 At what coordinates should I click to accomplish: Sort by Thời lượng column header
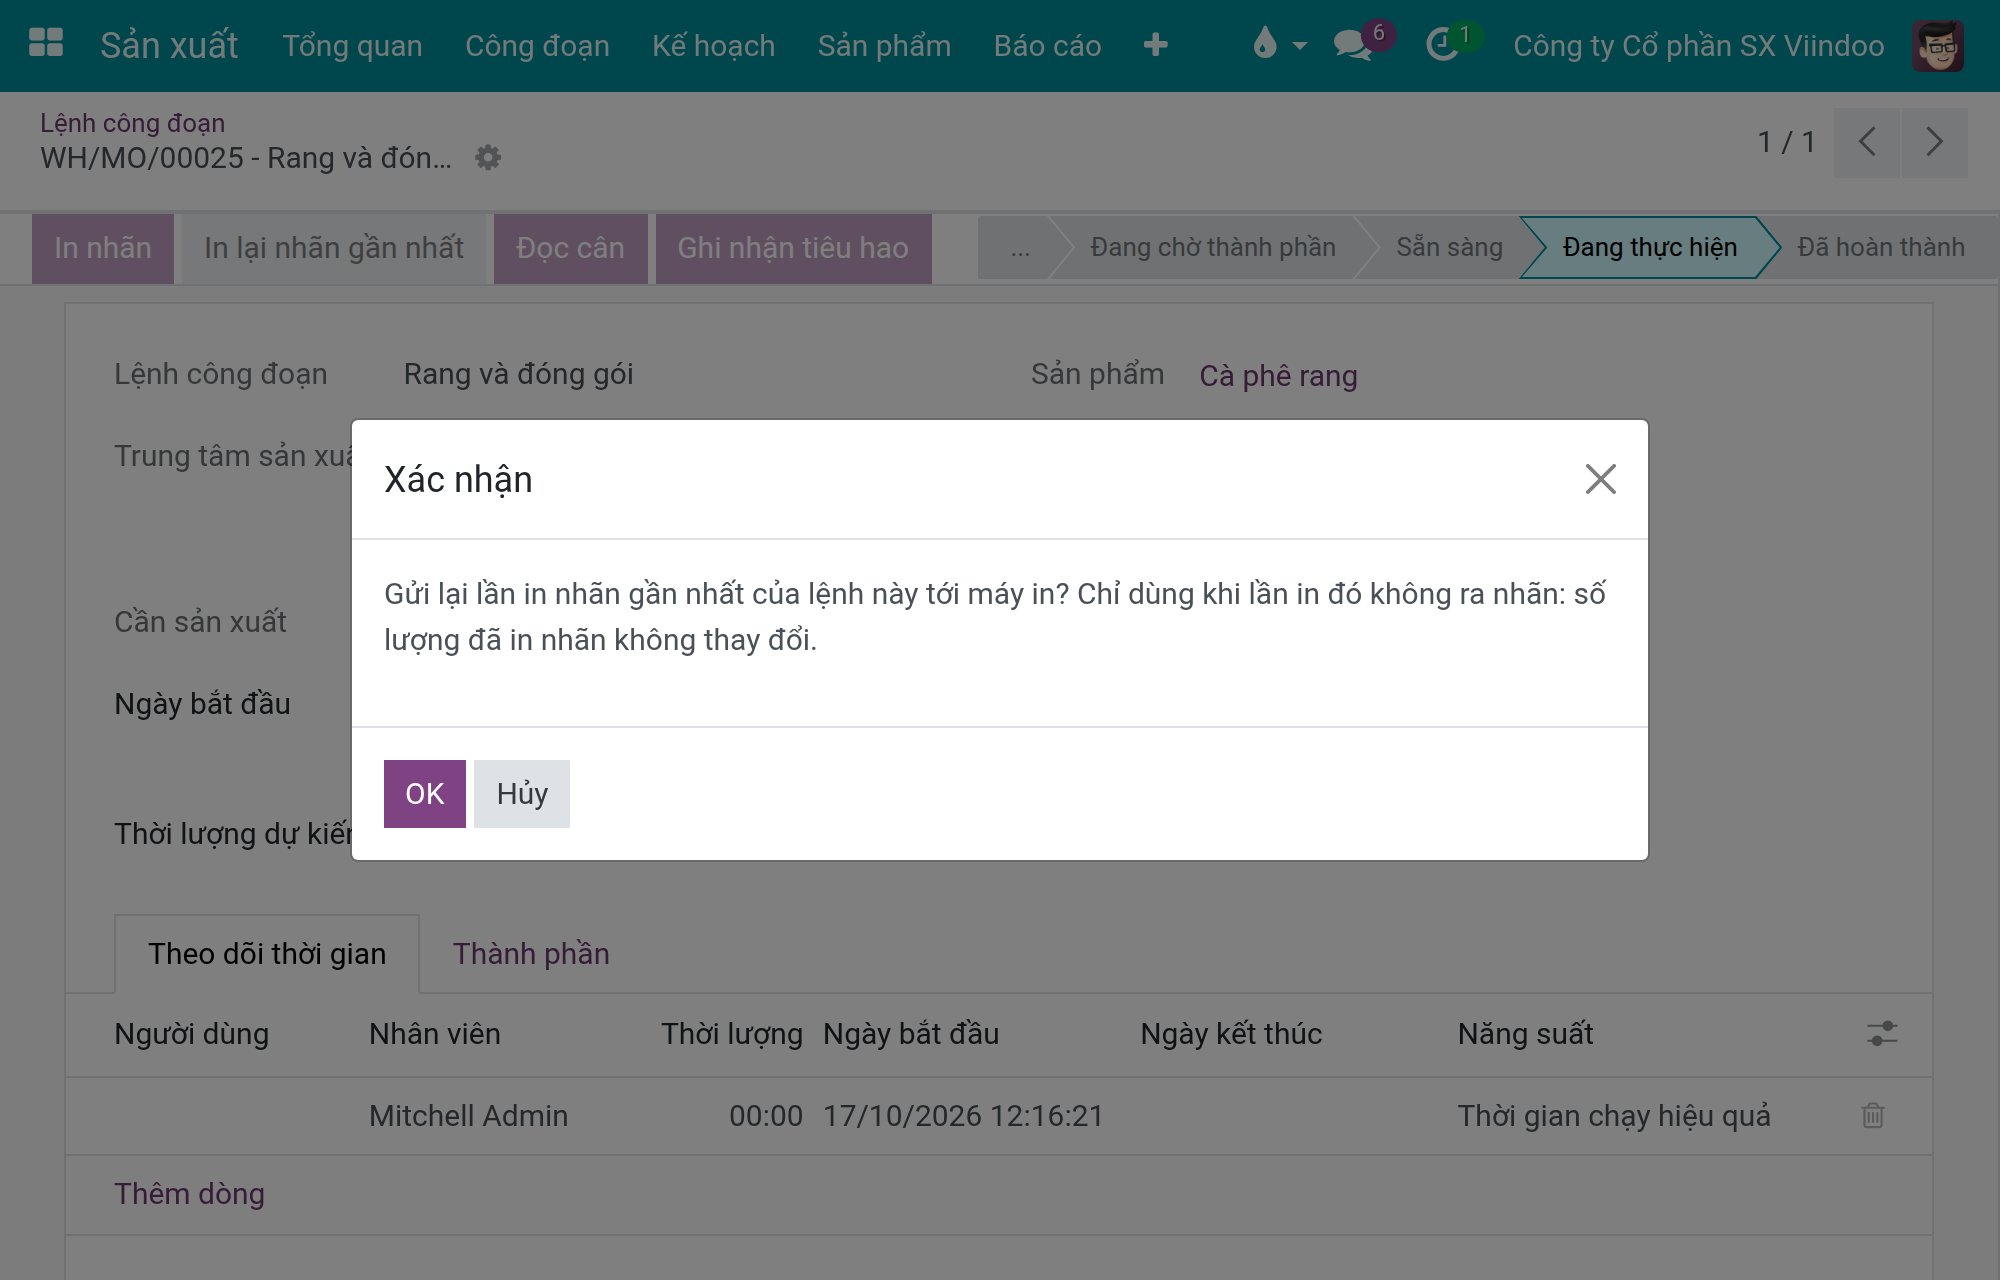(731, 1034)
